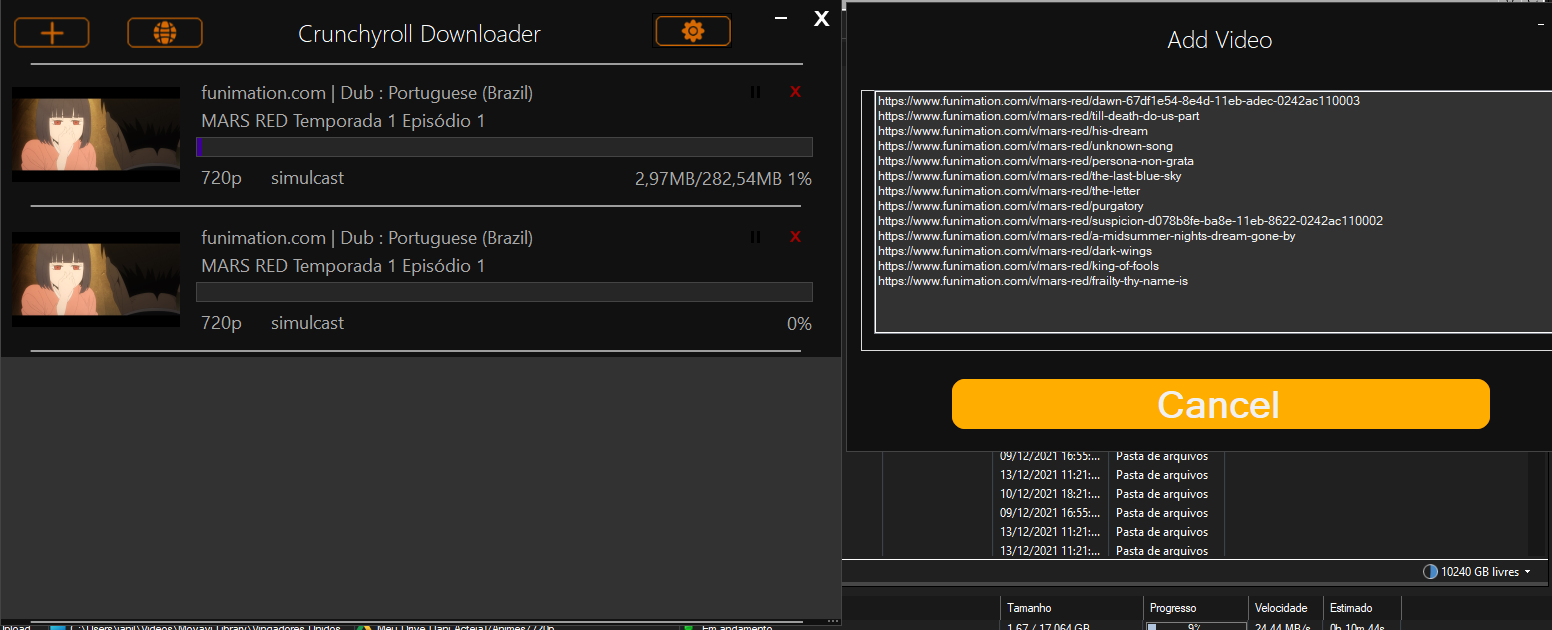
Task: Click thumbnail of the download at 0%
Action: click(x=96, y=279)
